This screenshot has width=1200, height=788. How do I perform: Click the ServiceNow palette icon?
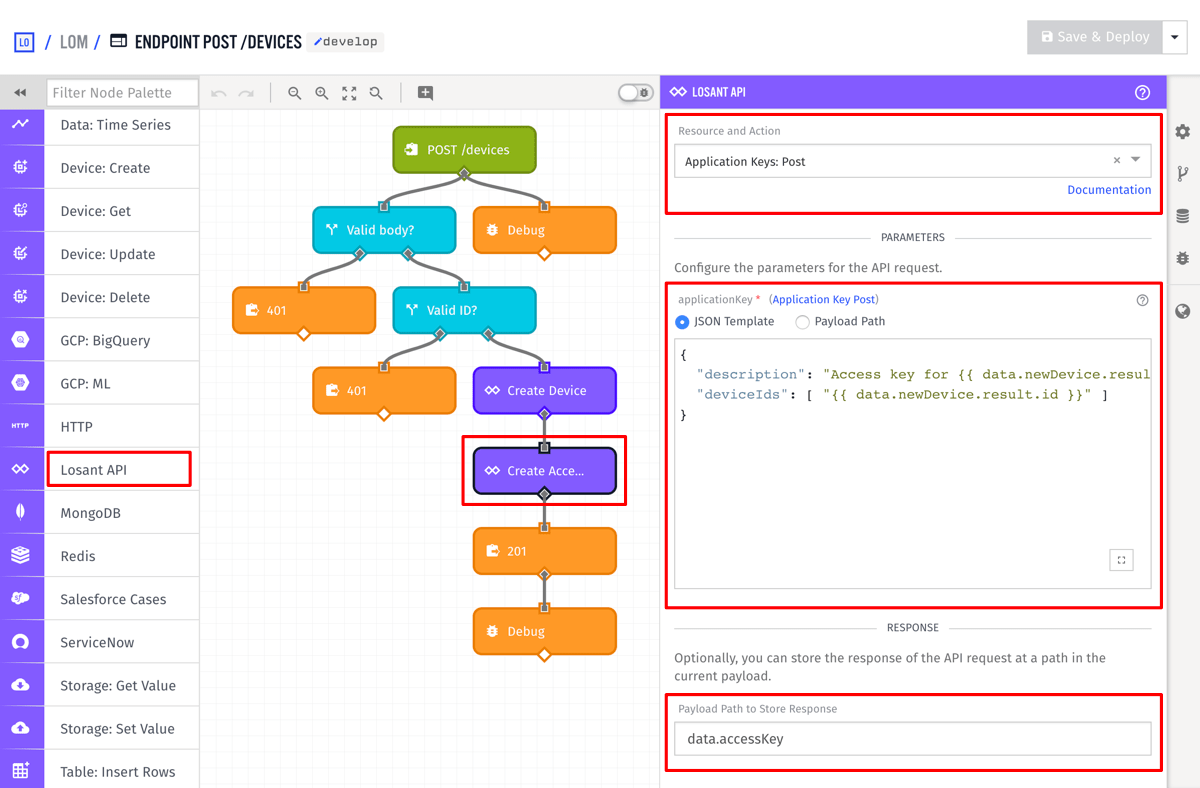(x=21, y=641)
